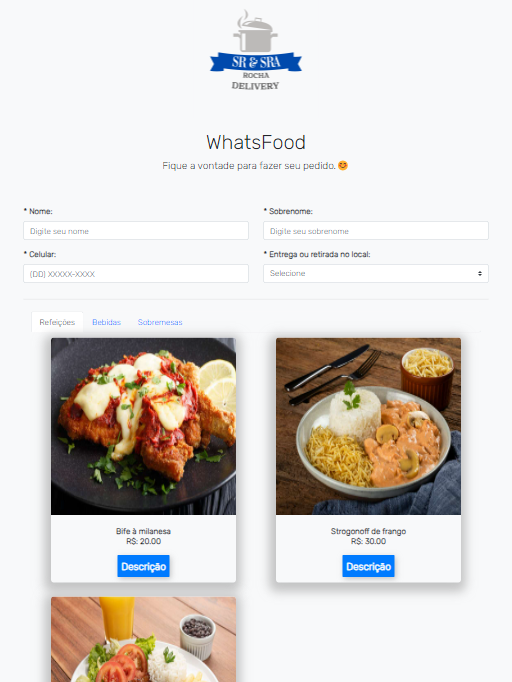Click the Bife à milanesa title text
The height and width of the screenshot is (682, 512).
pyautogui.click(x=144, y=531)
